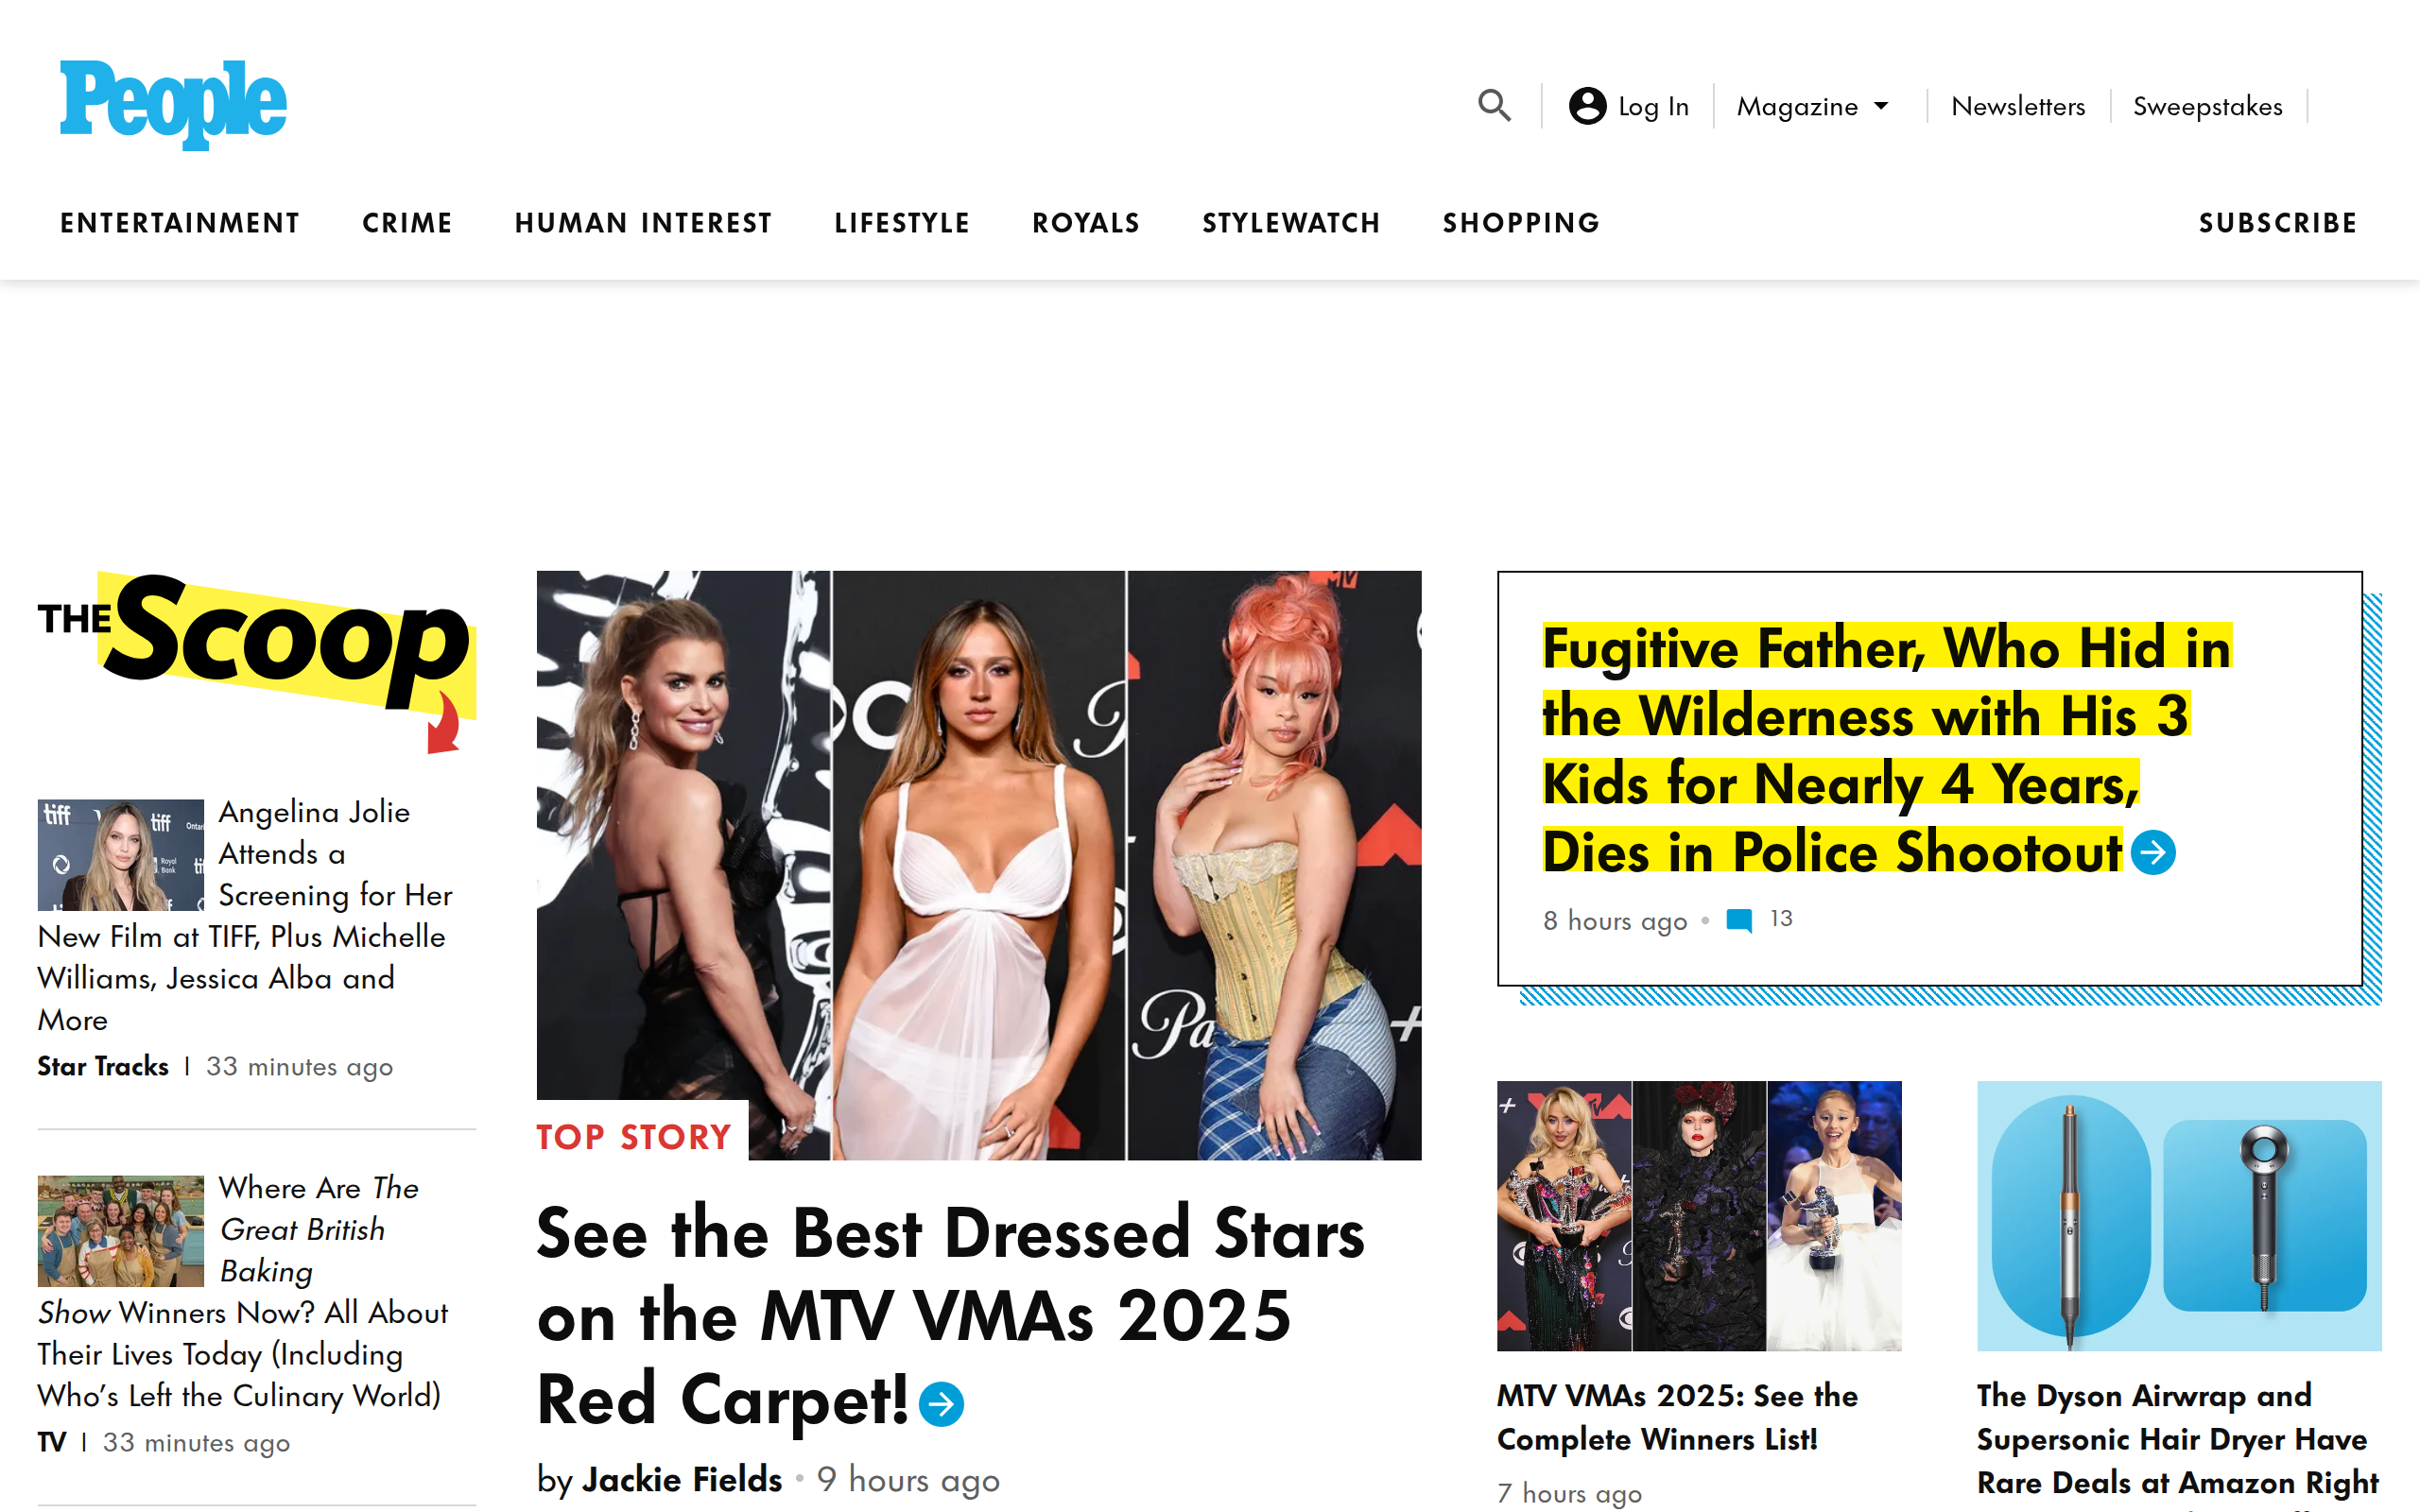
Task: Click the comment bubble icon showing 13
Action: tap(1739, 920)
